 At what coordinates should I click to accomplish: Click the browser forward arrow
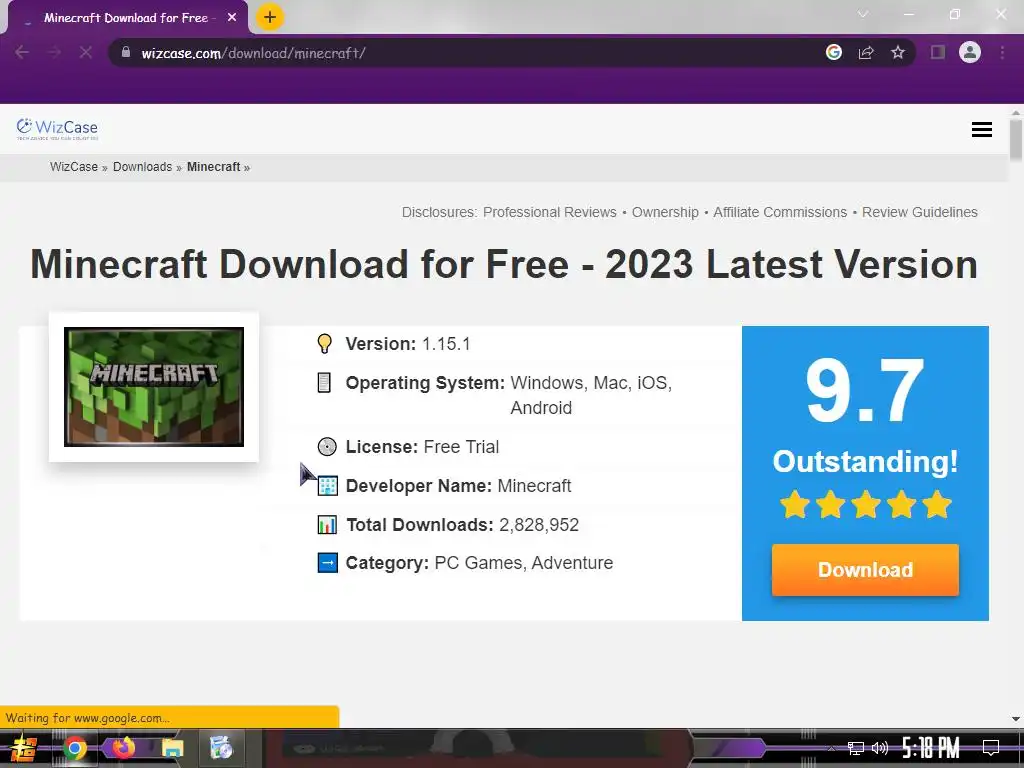point(54,52)
